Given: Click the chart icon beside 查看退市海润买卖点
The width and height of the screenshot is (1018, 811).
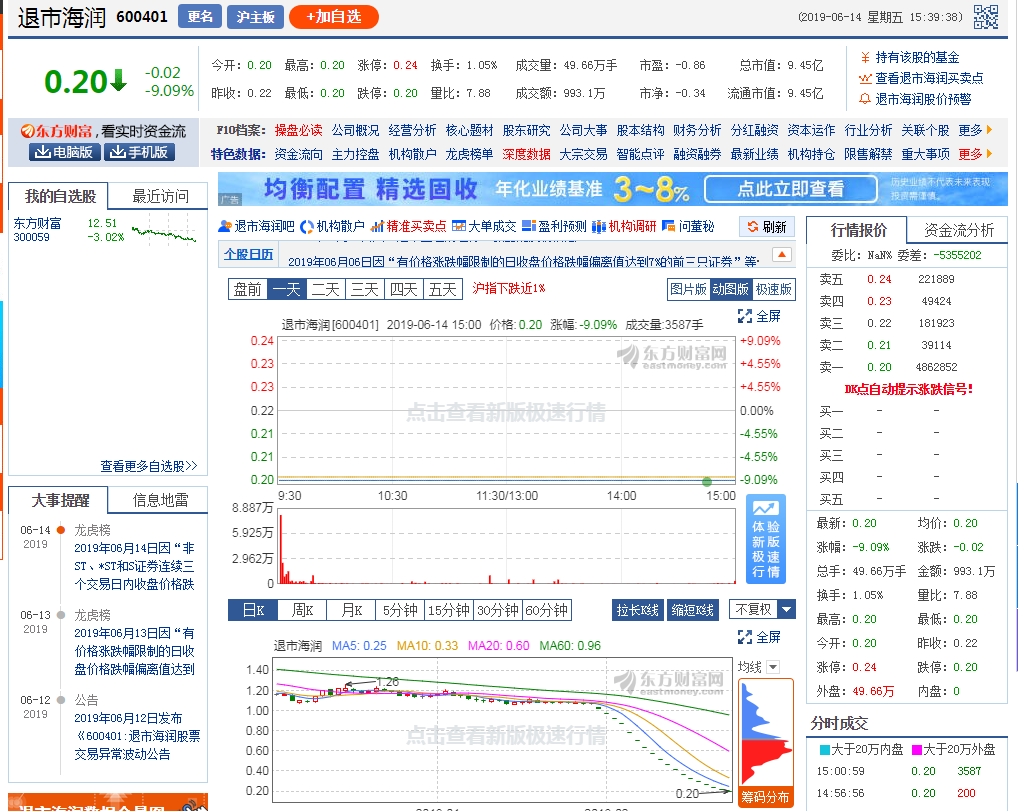Looking at the screenshot, I should [x=865, y=79].
